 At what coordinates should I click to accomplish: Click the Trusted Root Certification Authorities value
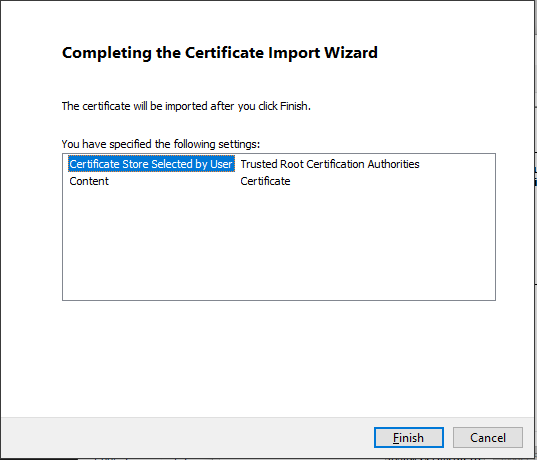pyautogui.click(x=330, y=164)
